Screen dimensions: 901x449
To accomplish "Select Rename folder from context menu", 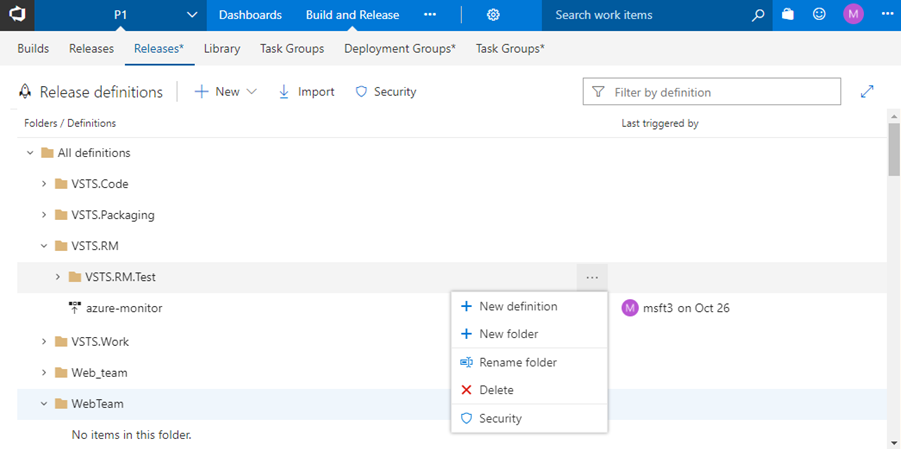I will [x=517, y=362].
